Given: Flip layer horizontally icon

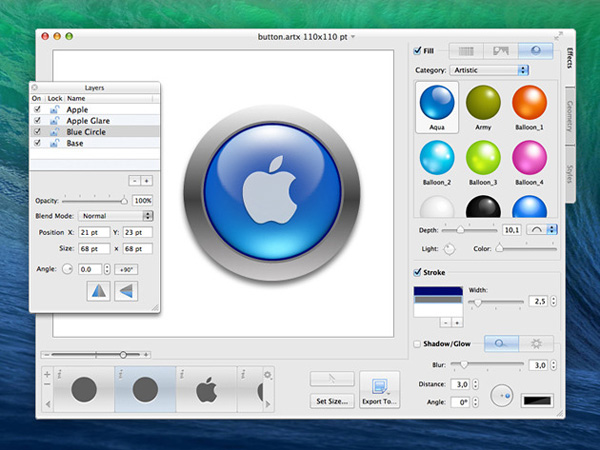Looking at the screenshot, I should pos(98,291).
